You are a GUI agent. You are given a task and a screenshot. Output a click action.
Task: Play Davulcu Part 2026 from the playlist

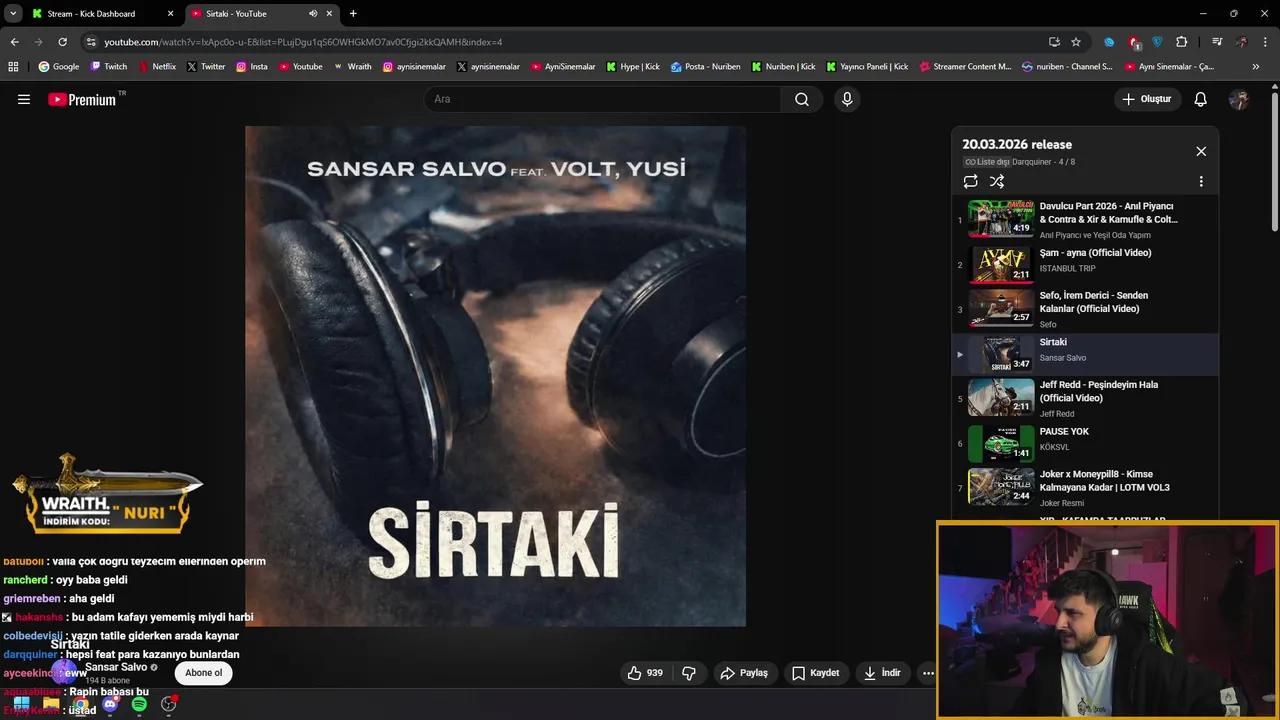point(1085,219)
